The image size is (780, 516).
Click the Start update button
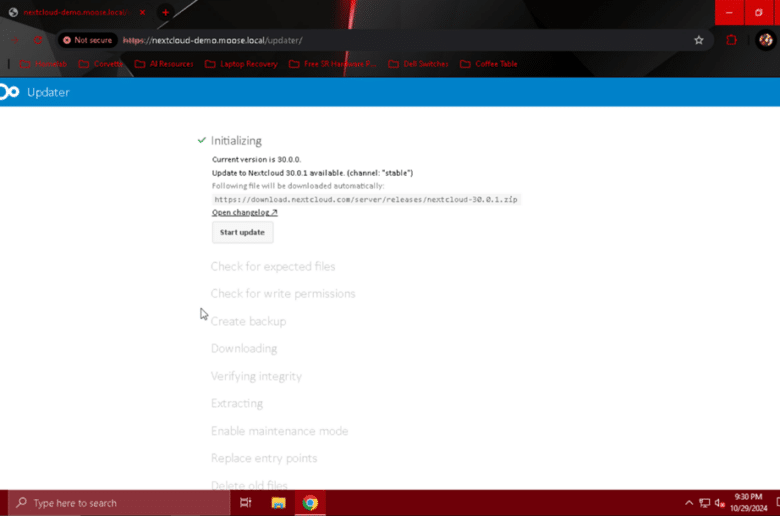pos(242,232)
